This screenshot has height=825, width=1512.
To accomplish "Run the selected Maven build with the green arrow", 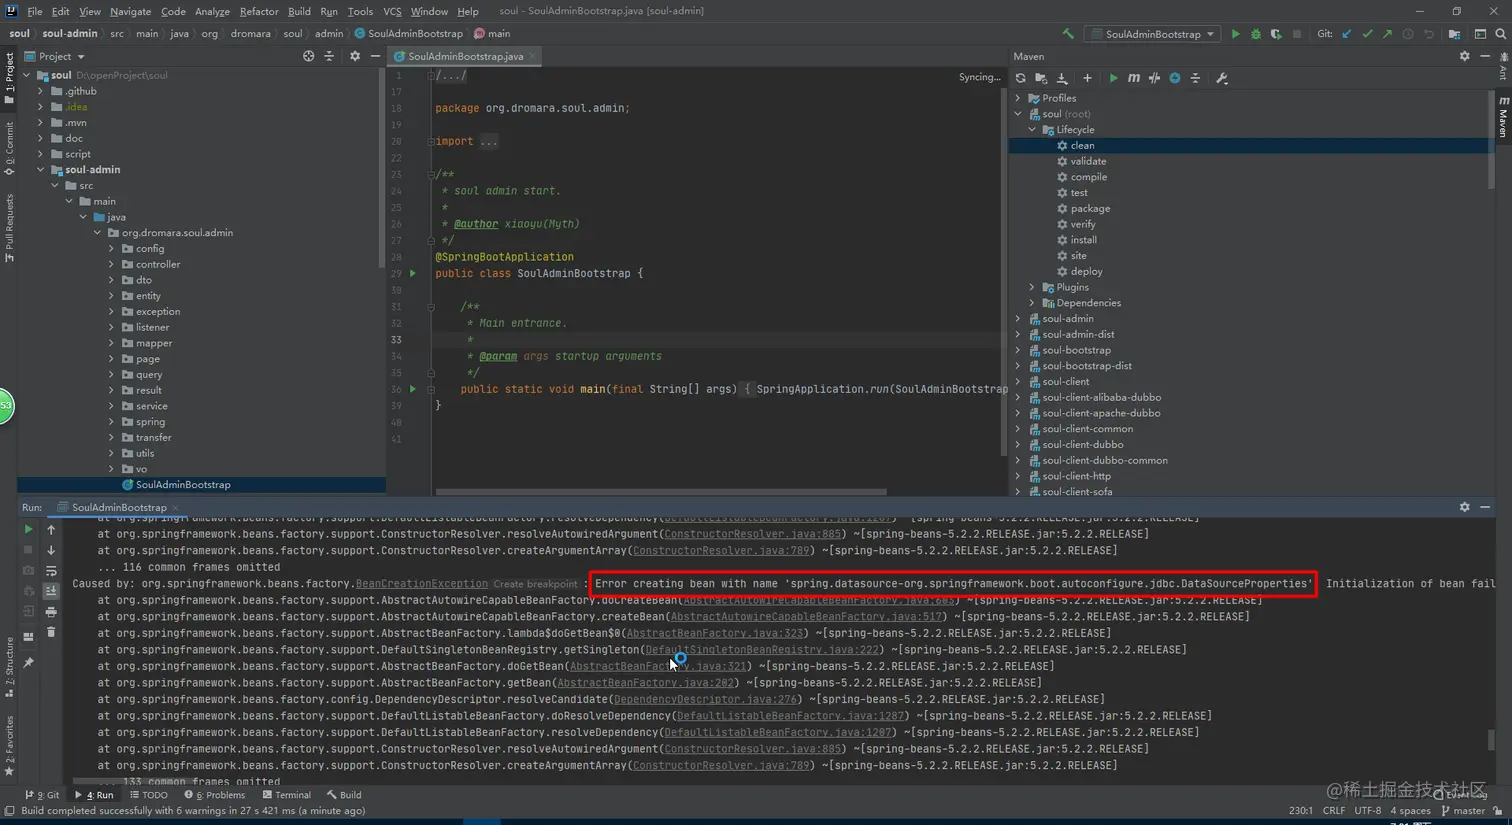I will pos(1113,78).
